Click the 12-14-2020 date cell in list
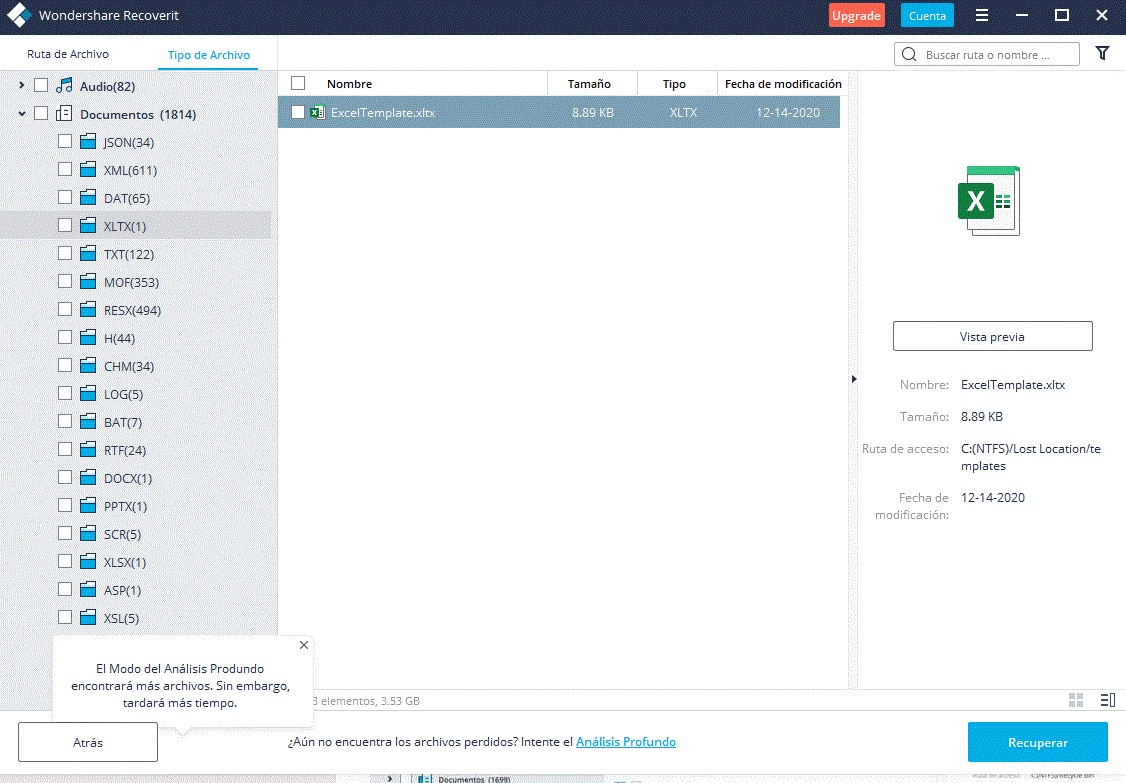This screenshot has width=1126, height=783. (788, 113)
